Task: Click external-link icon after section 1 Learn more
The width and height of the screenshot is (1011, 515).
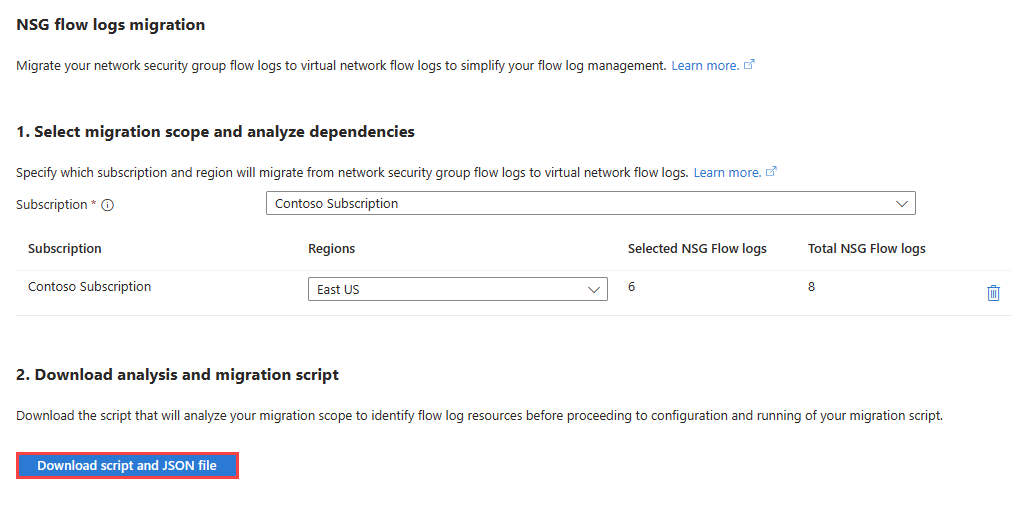Action: pyautogui.click(x=771, y=171)
